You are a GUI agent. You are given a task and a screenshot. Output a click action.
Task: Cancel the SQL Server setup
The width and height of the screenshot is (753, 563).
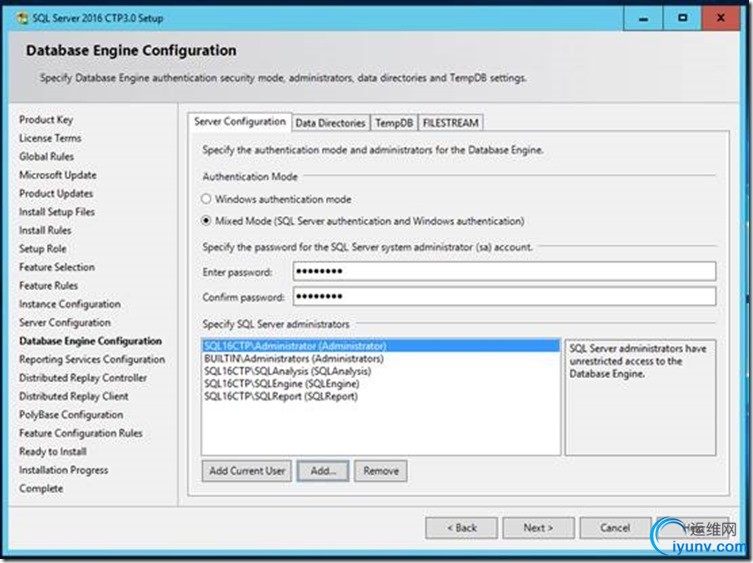[615, 528]
